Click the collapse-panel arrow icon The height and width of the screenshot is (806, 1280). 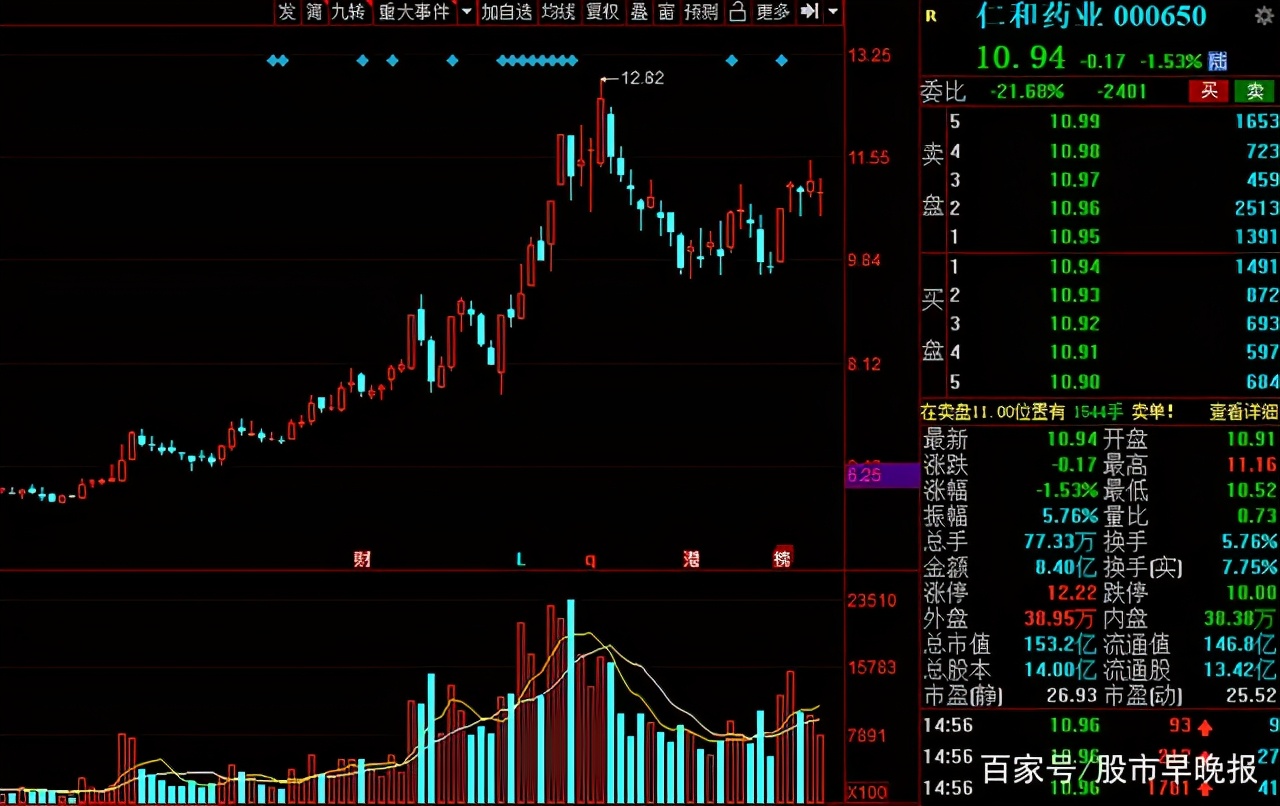coord(810,12)
